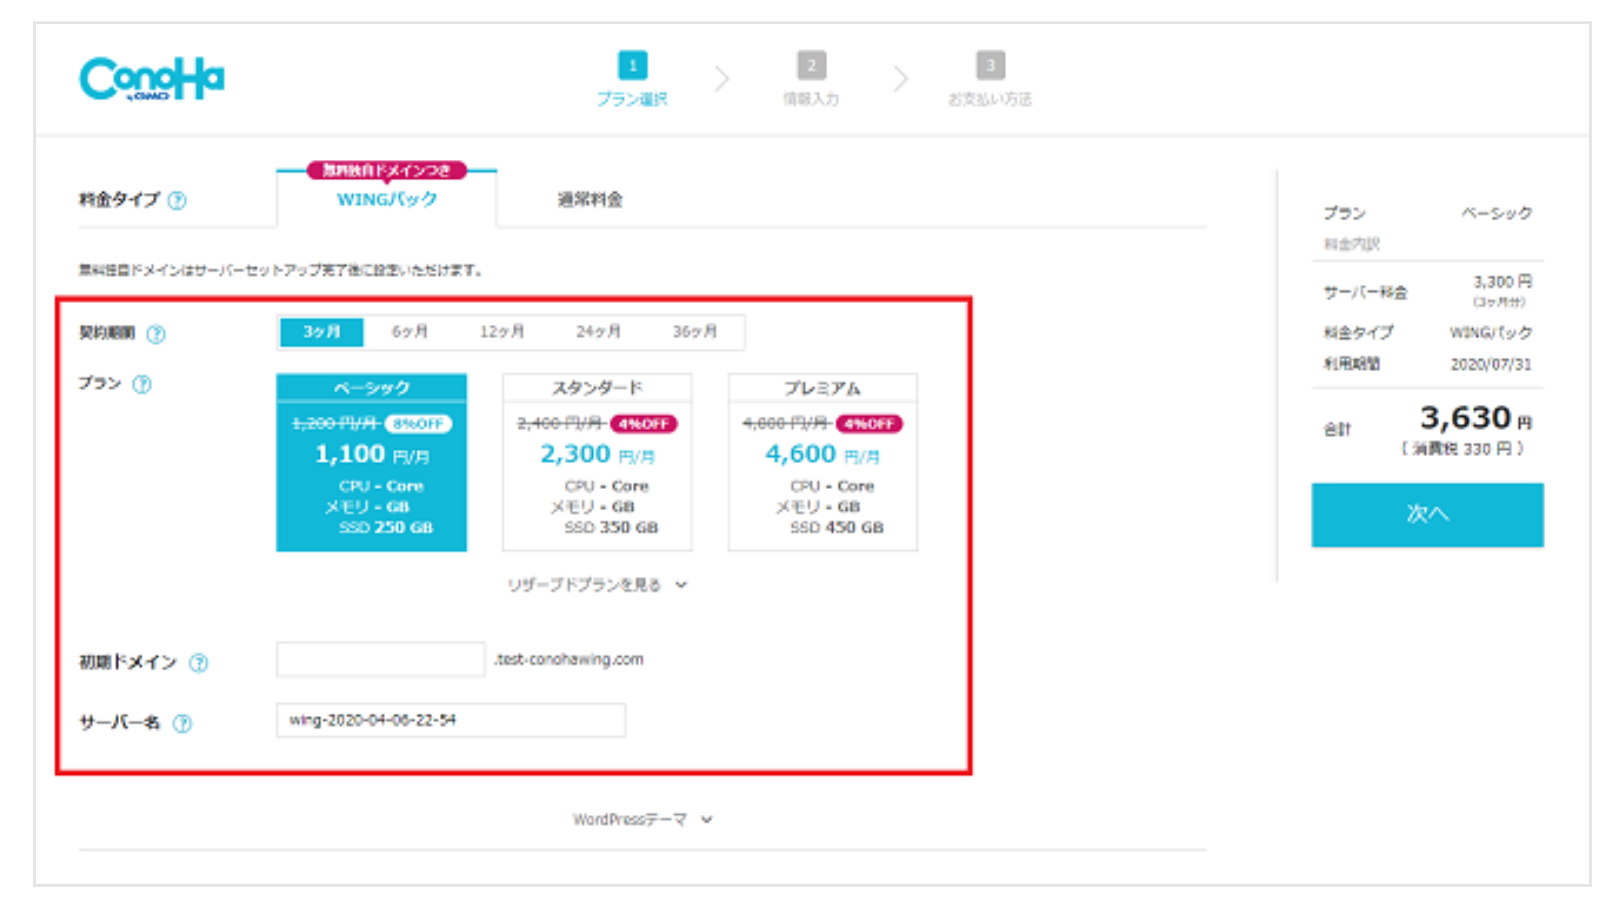
Task: Click the 8%OFF badge on ベーシック
Action: pyautogui.click(x=419, y=424)
